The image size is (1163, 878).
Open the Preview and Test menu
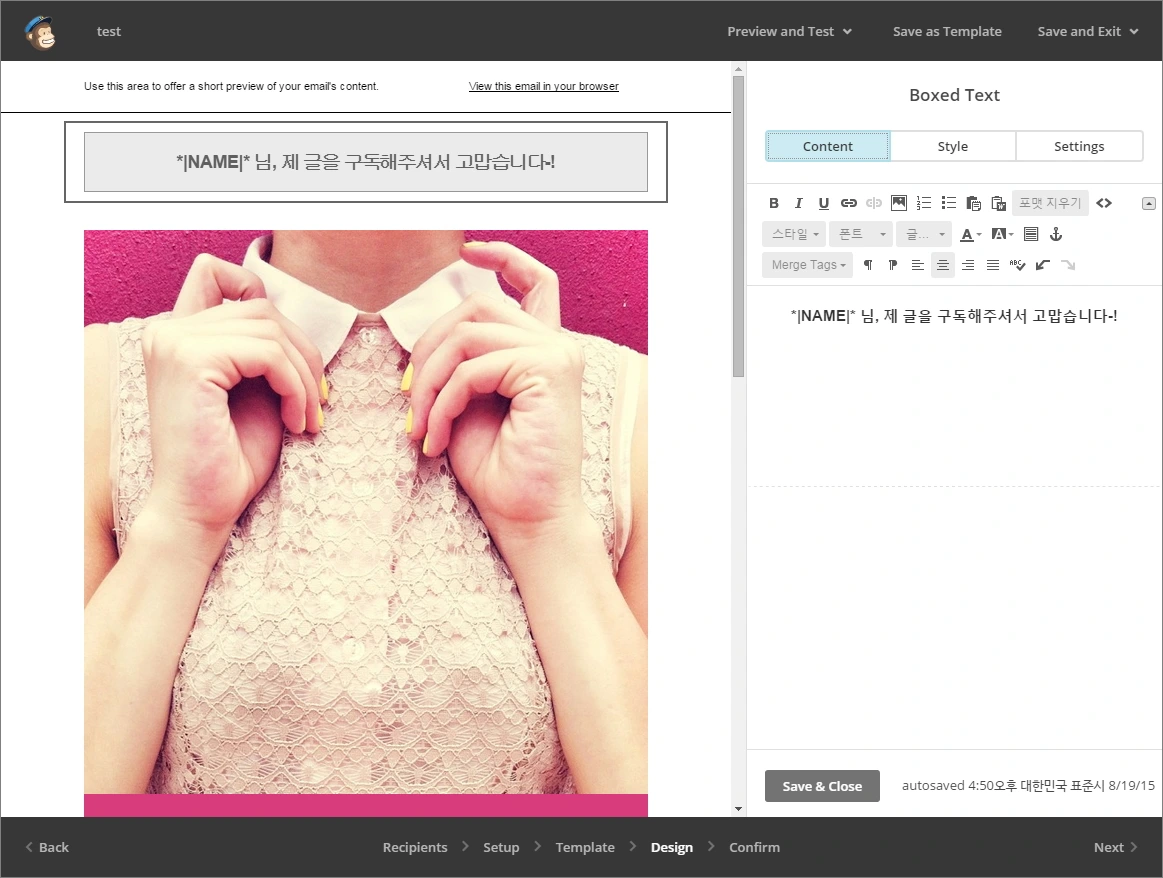(789, 31)
